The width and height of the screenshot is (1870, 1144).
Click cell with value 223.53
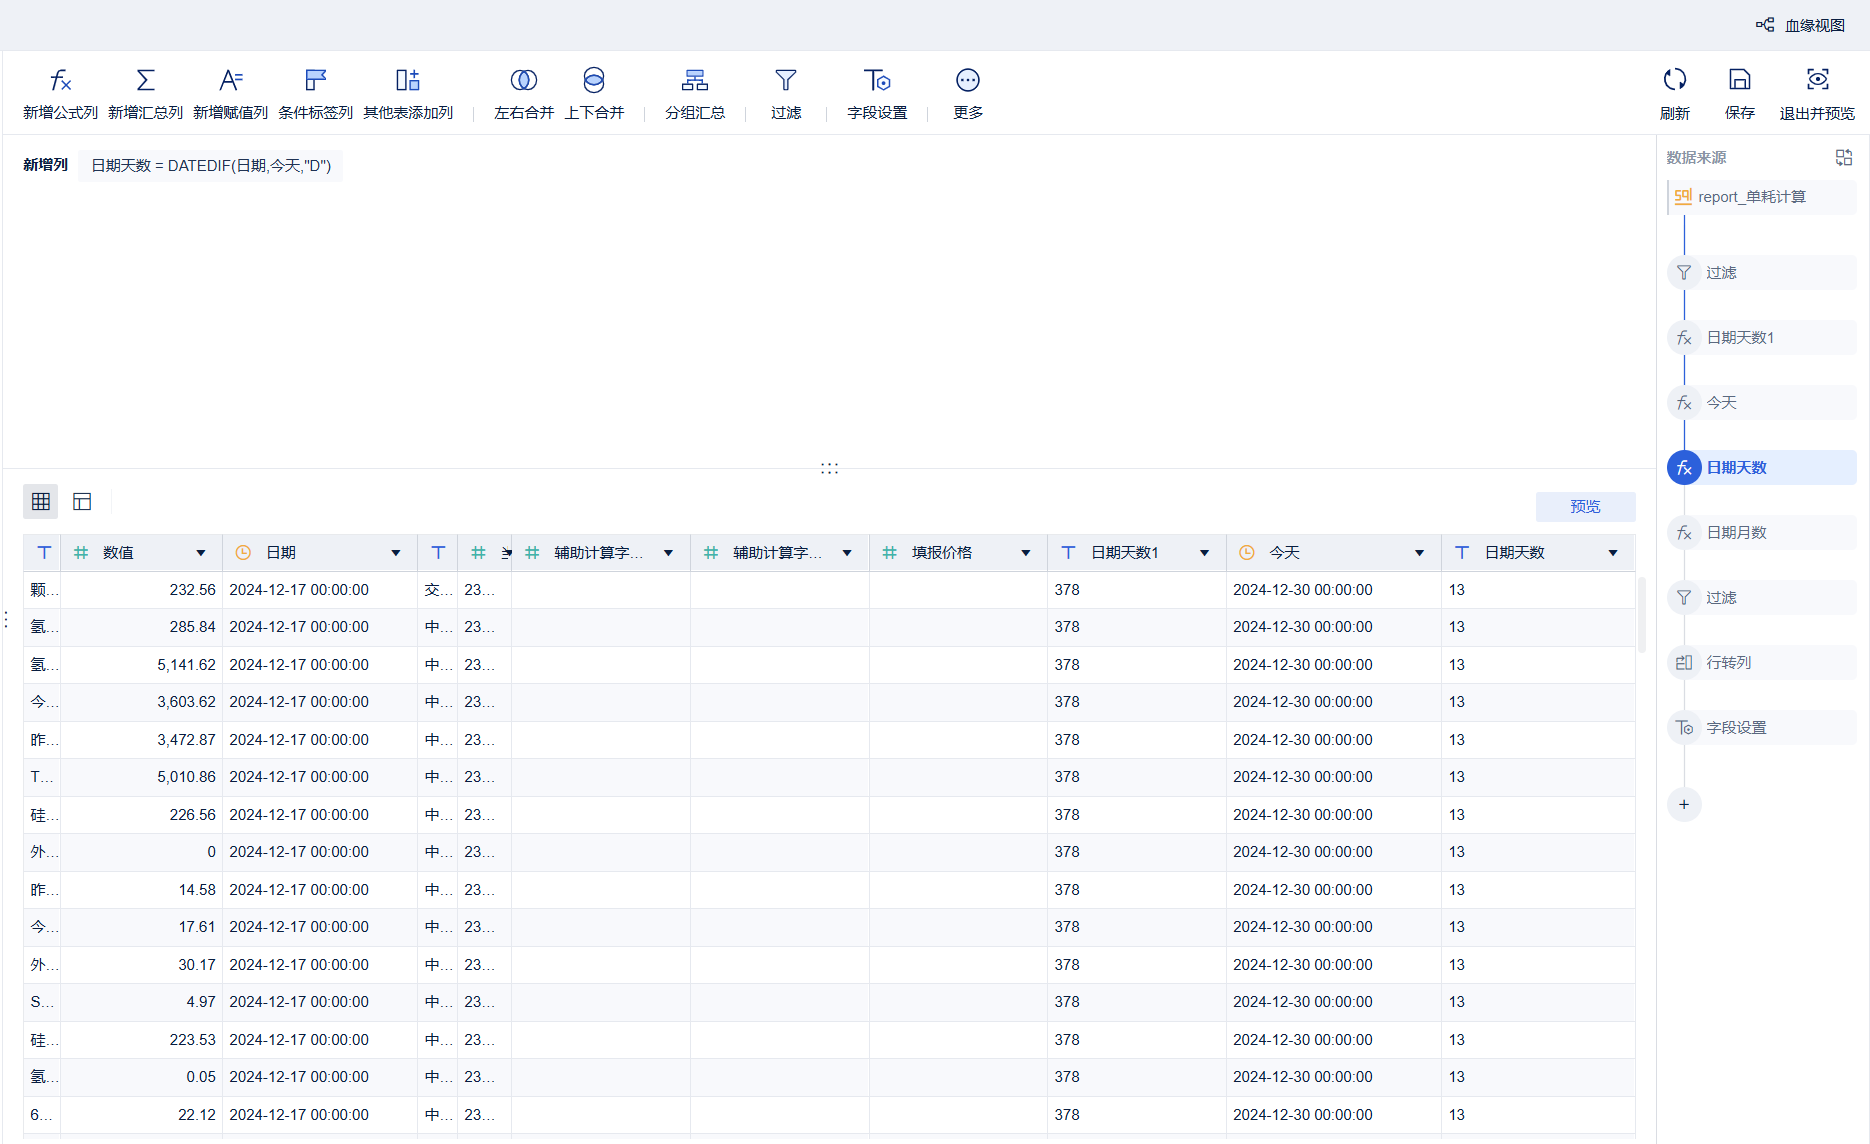[x=142, y=1040]
